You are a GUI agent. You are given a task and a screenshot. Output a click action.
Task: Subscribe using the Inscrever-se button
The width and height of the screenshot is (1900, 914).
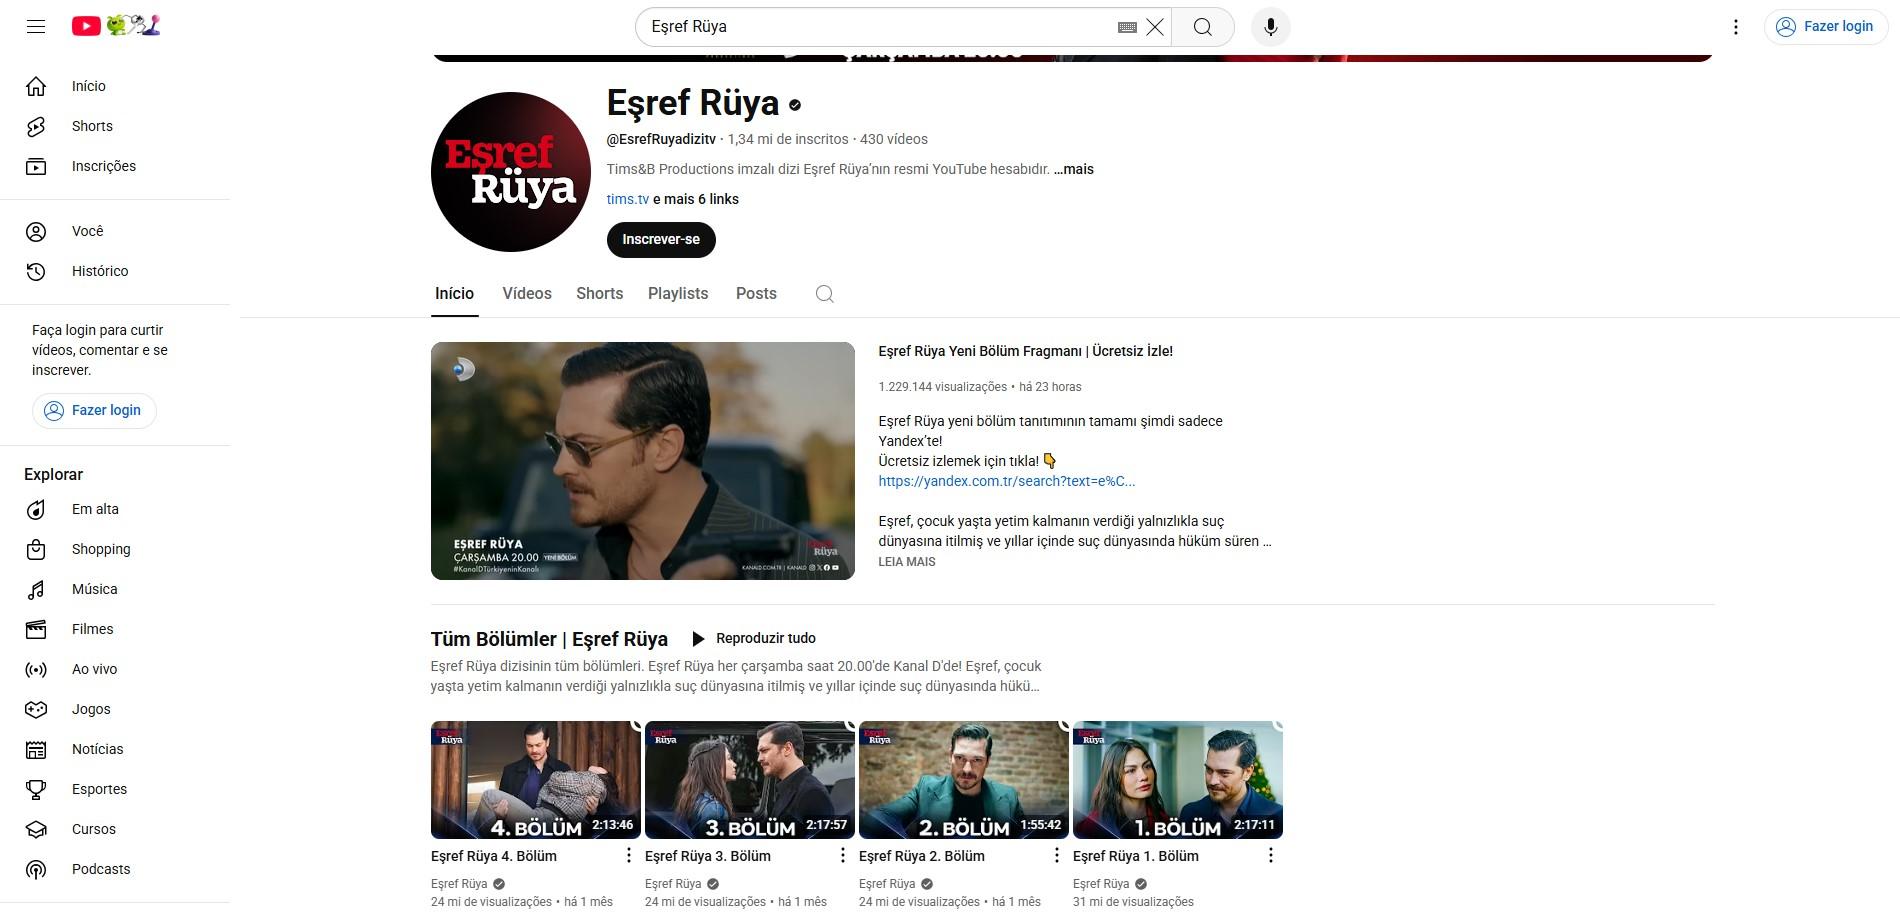point(660,240)
